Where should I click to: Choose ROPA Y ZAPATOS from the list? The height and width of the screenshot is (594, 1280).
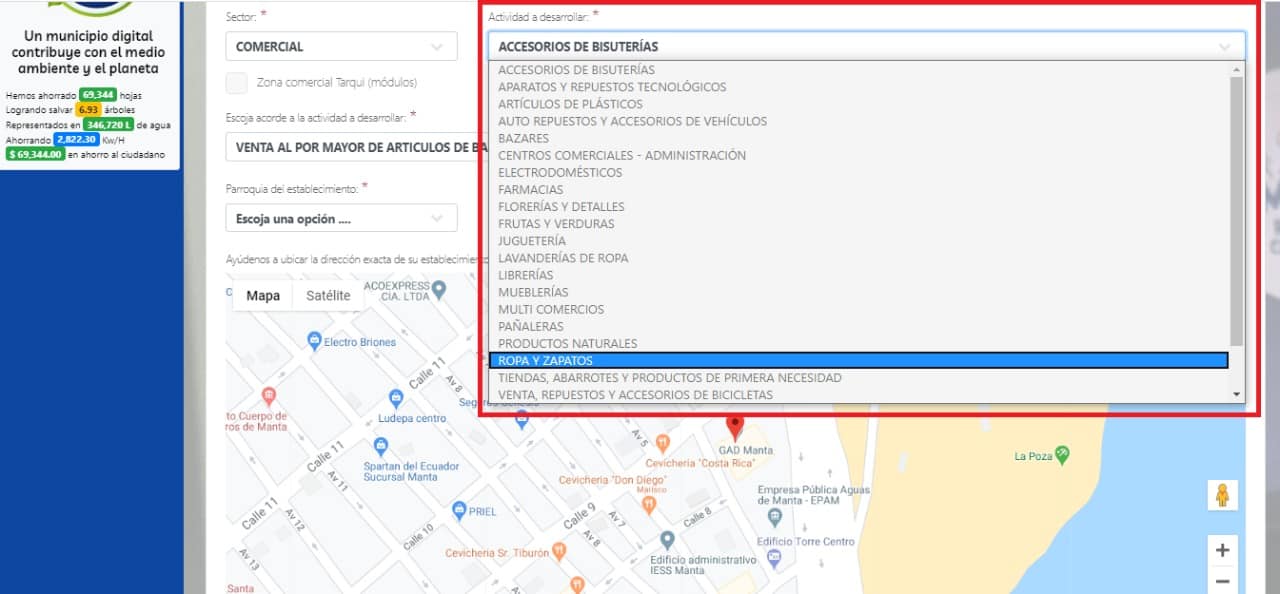pyautogui.click(x=858, y=361)
